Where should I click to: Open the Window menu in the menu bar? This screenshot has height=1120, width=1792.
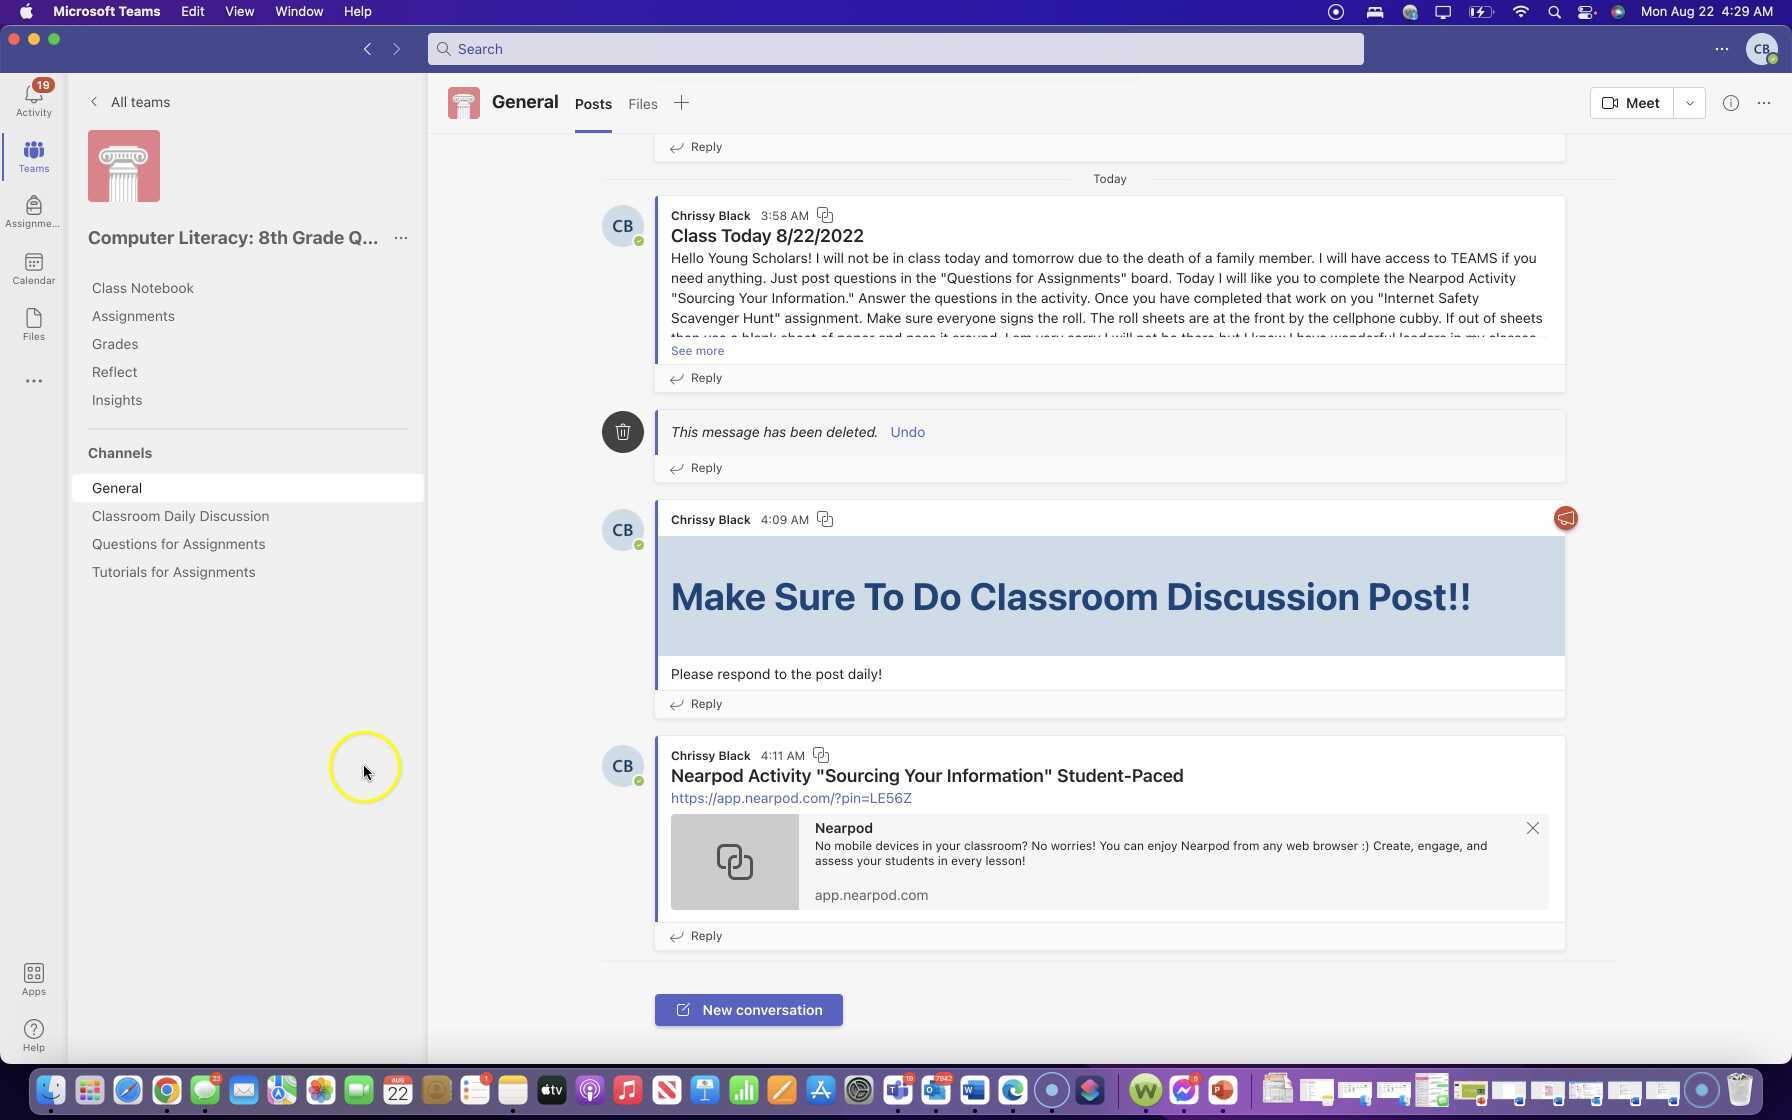[x=298, y=12]
